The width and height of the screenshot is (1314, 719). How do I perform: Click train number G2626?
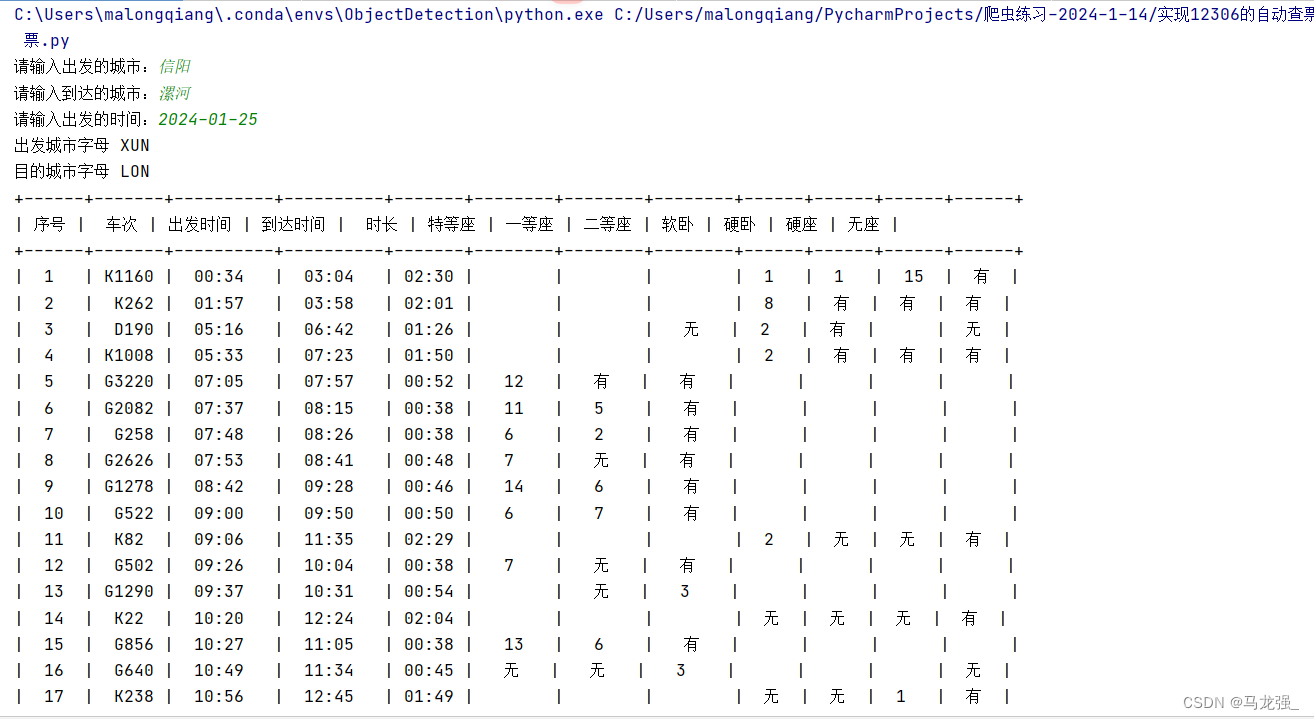pyautogui.click(x=129, y=460)
